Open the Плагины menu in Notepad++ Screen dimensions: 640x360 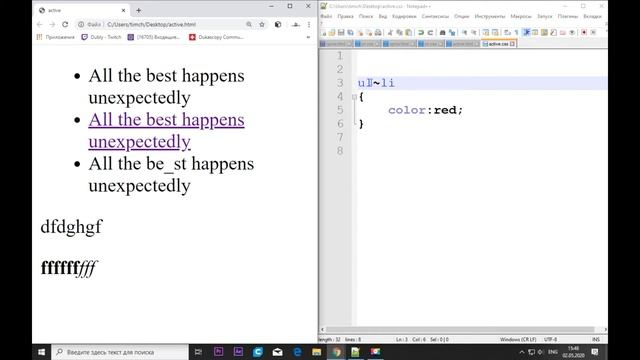[x=568, y=16]
